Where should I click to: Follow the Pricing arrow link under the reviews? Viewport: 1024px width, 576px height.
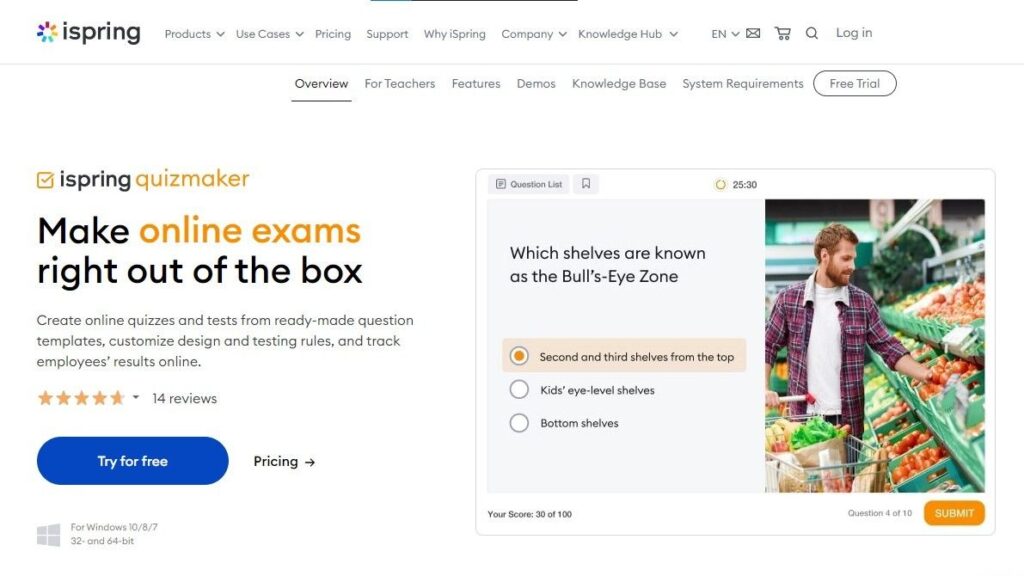[284, 462]
